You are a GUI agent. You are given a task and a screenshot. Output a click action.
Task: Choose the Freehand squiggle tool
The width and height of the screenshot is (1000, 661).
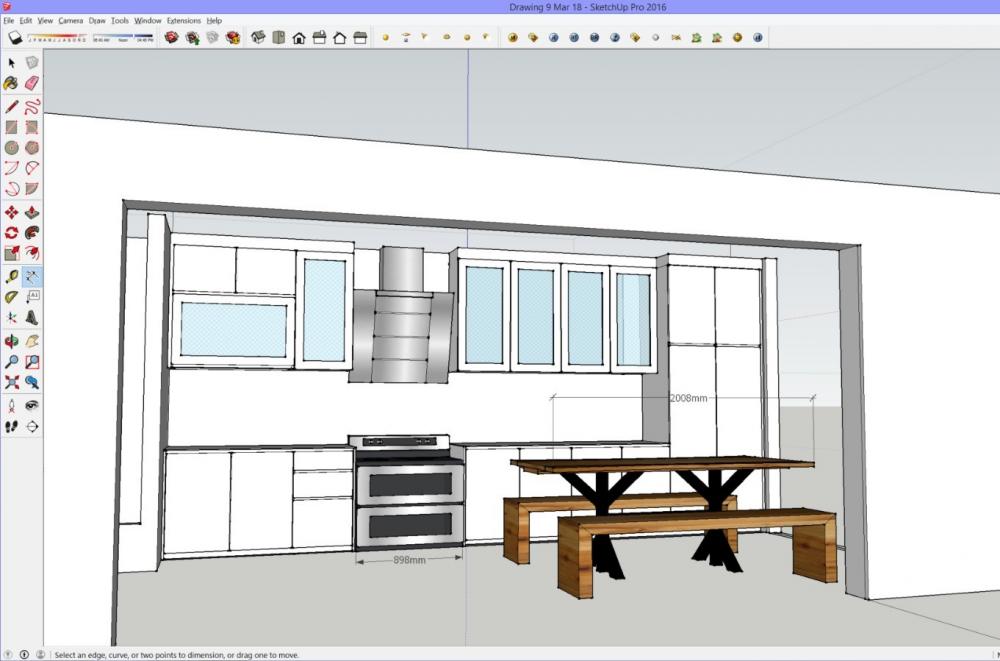click(x=32, y=106)
